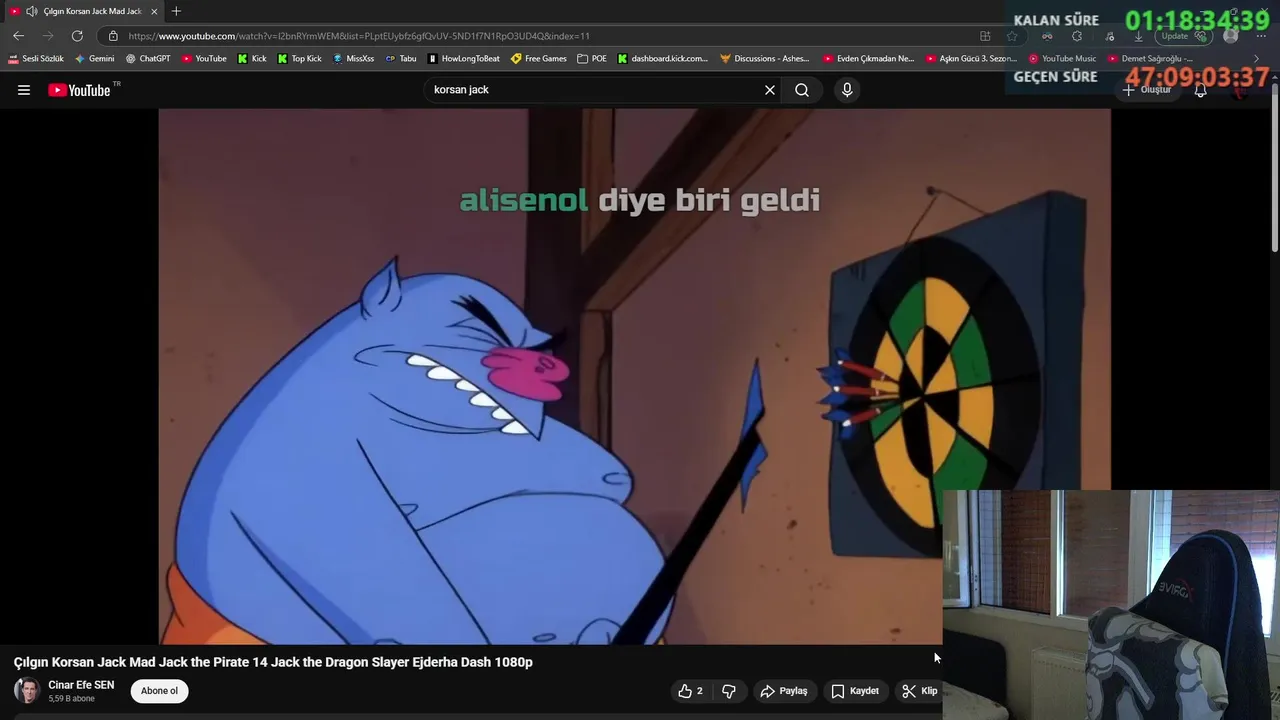Open the YouTube bookmark
The width and height of the screenshot is (1280, 720).
tap(204, 59)
